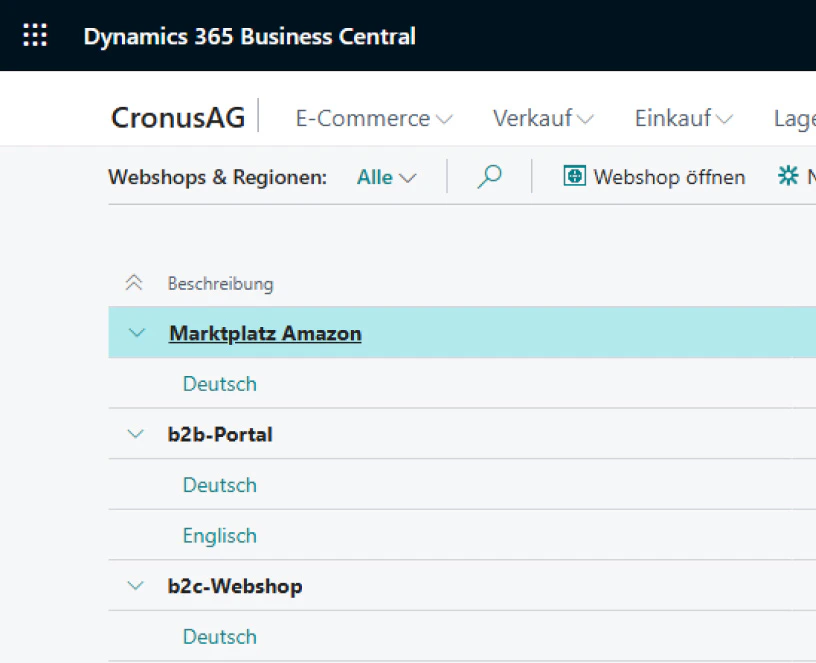Open Dynamics 365 Business Central home
The image size is (816, 663).
point(249,36)
